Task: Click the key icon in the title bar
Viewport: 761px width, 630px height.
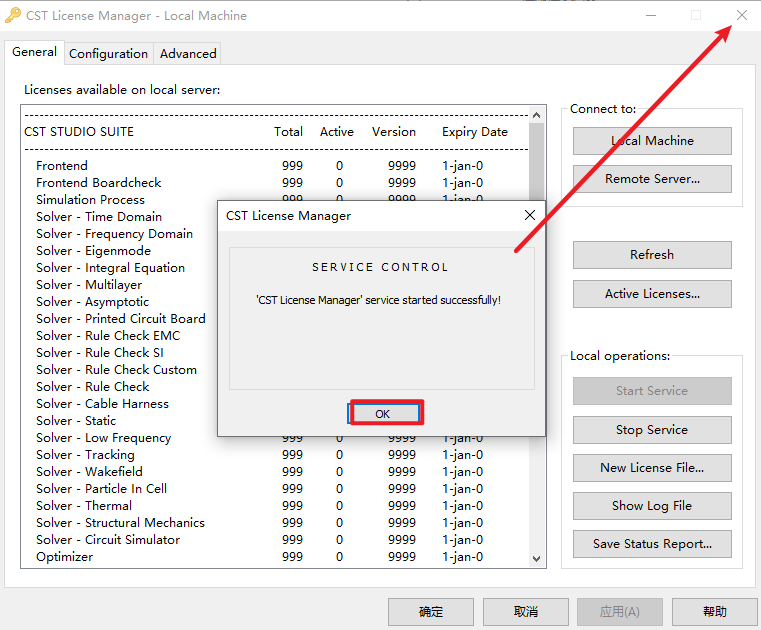Action: (13, 16)
